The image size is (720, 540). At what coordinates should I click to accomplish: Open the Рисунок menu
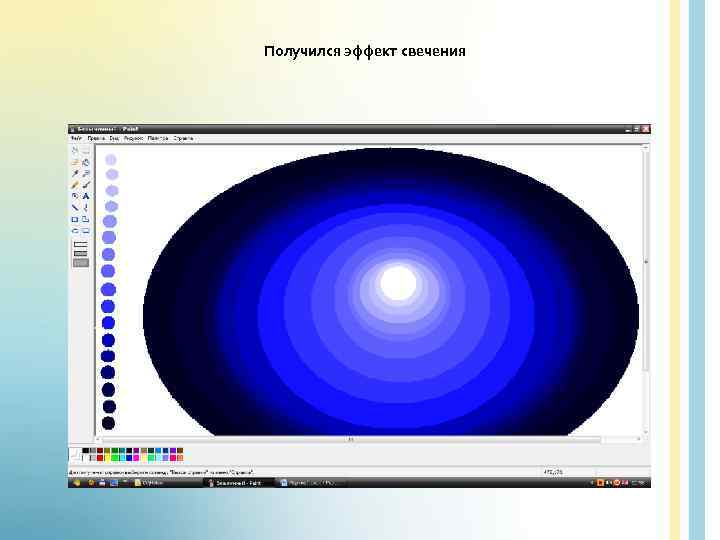[133, 138]
